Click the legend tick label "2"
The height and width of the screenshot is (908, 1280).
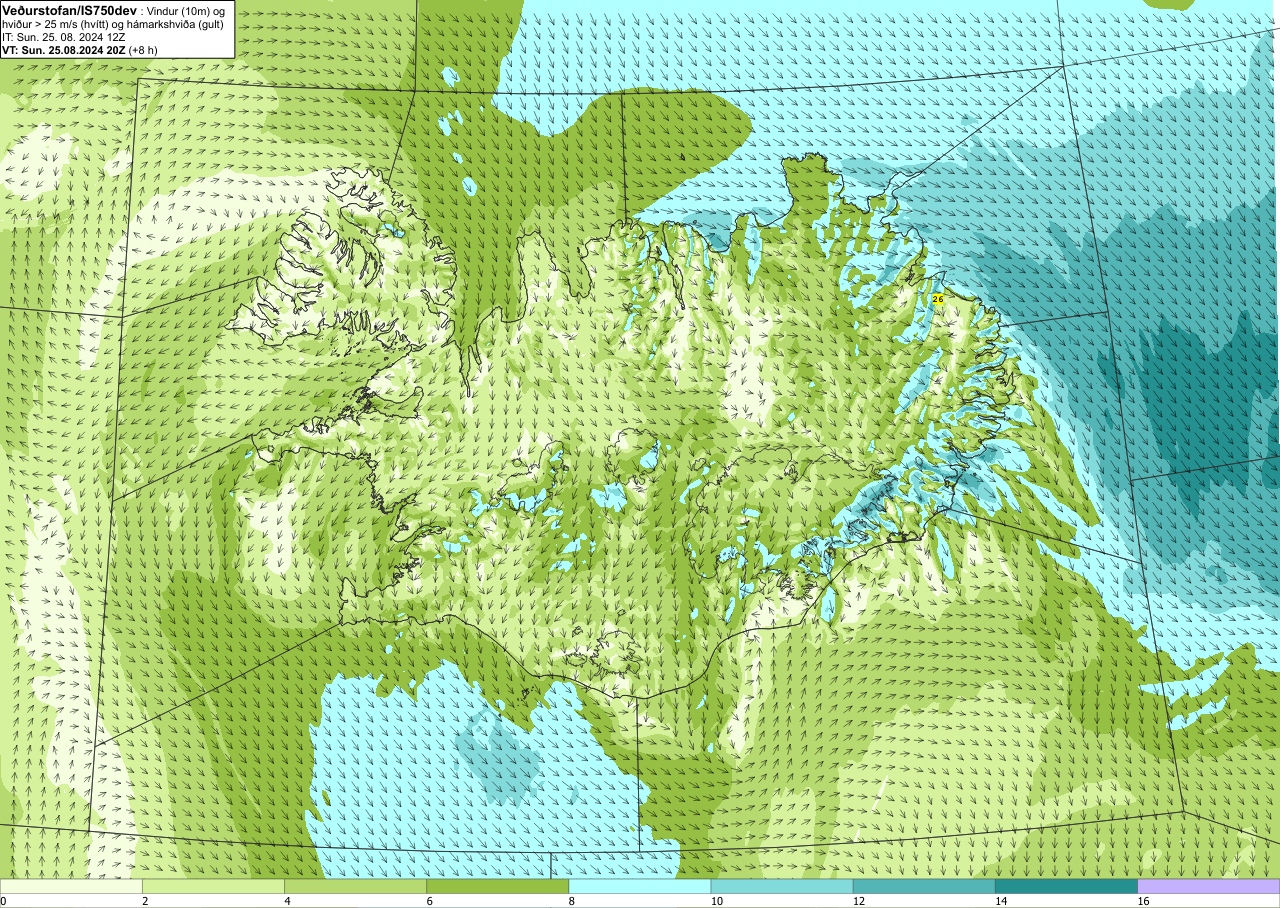click(145, 901)
